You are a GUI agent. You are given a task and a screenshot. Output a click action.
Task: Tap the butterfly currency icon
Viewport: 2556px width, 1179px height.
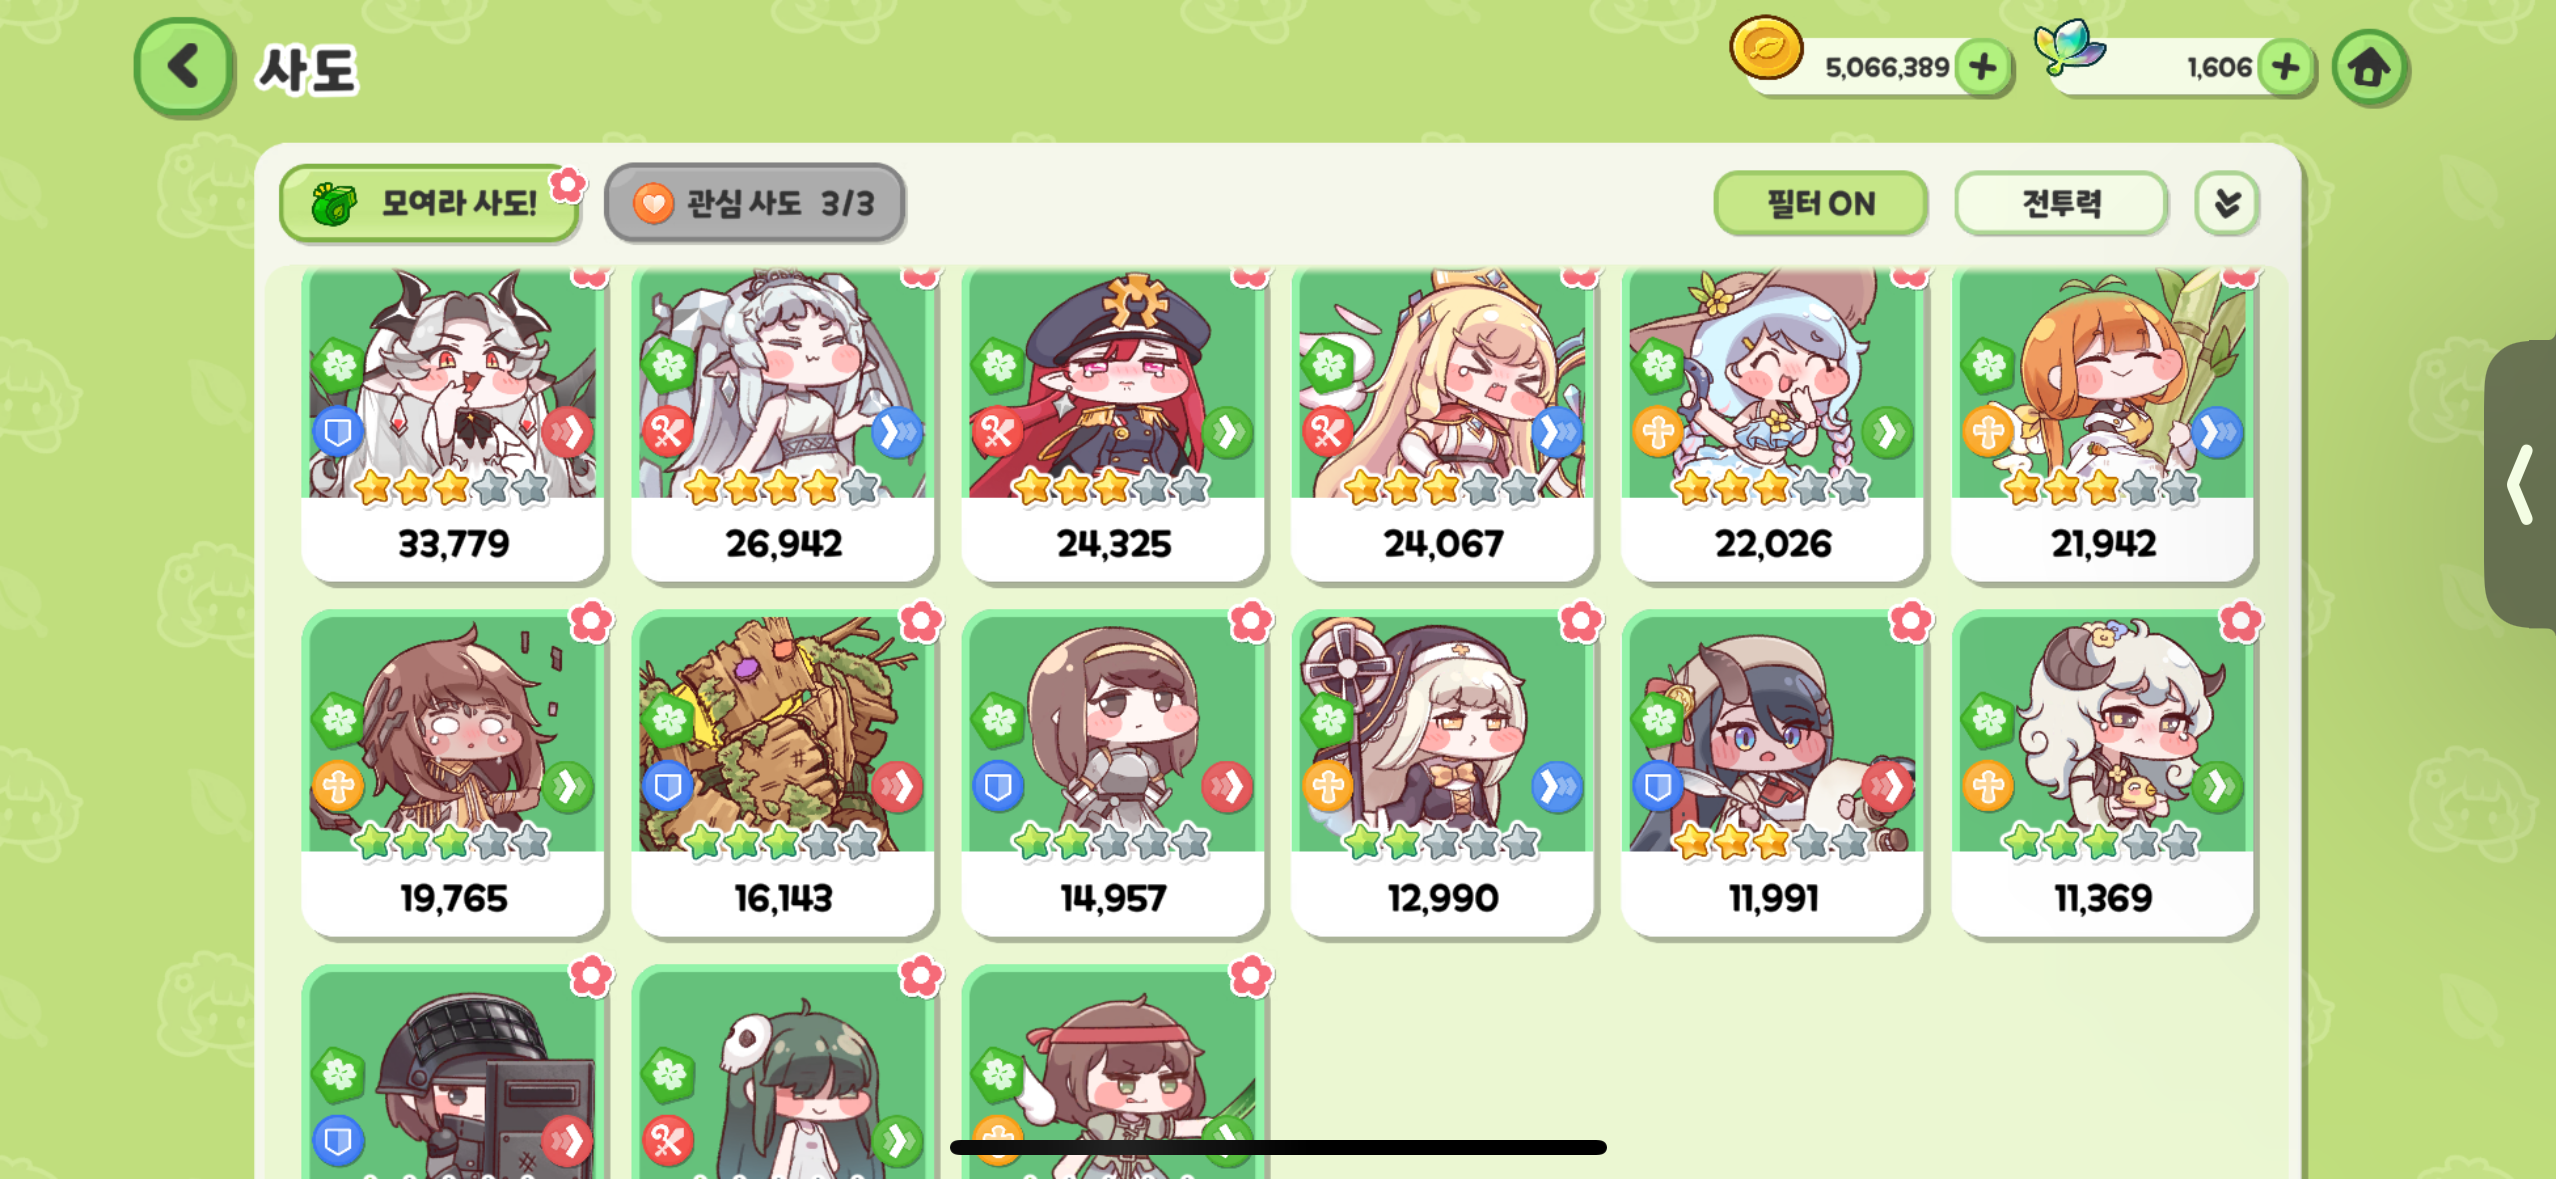(x=2069, y=45)
